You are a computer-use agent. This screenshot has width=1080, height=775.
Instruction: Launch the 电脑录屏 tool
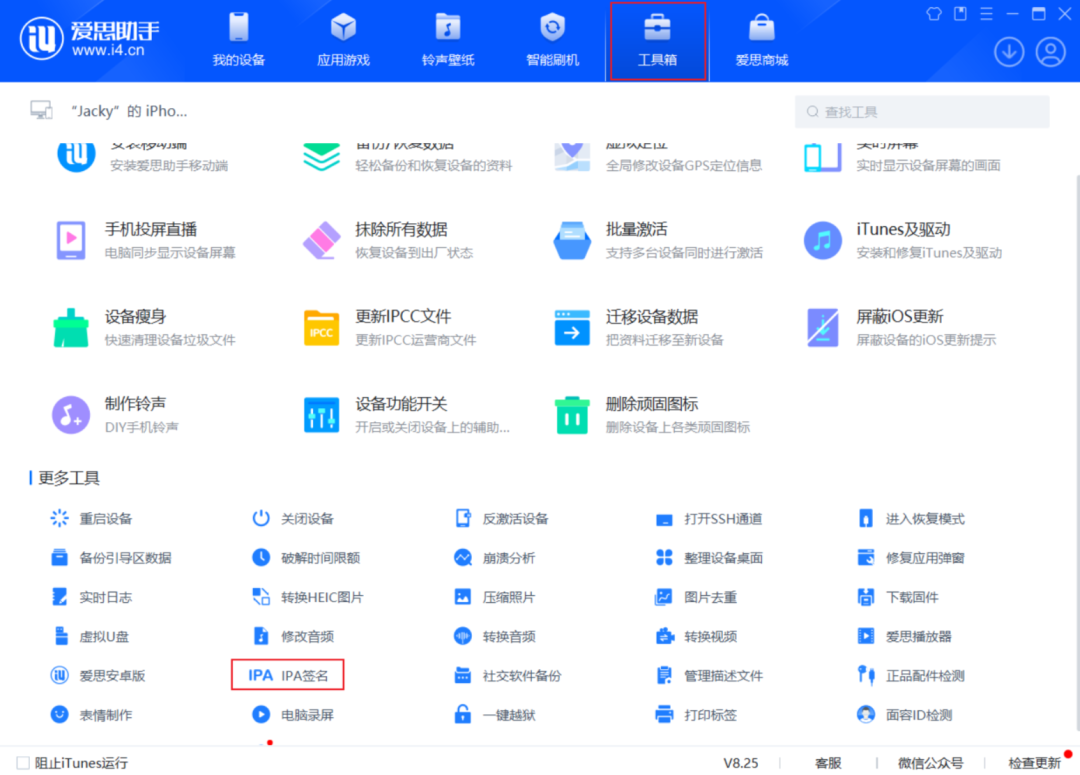[x=293, y=714]
